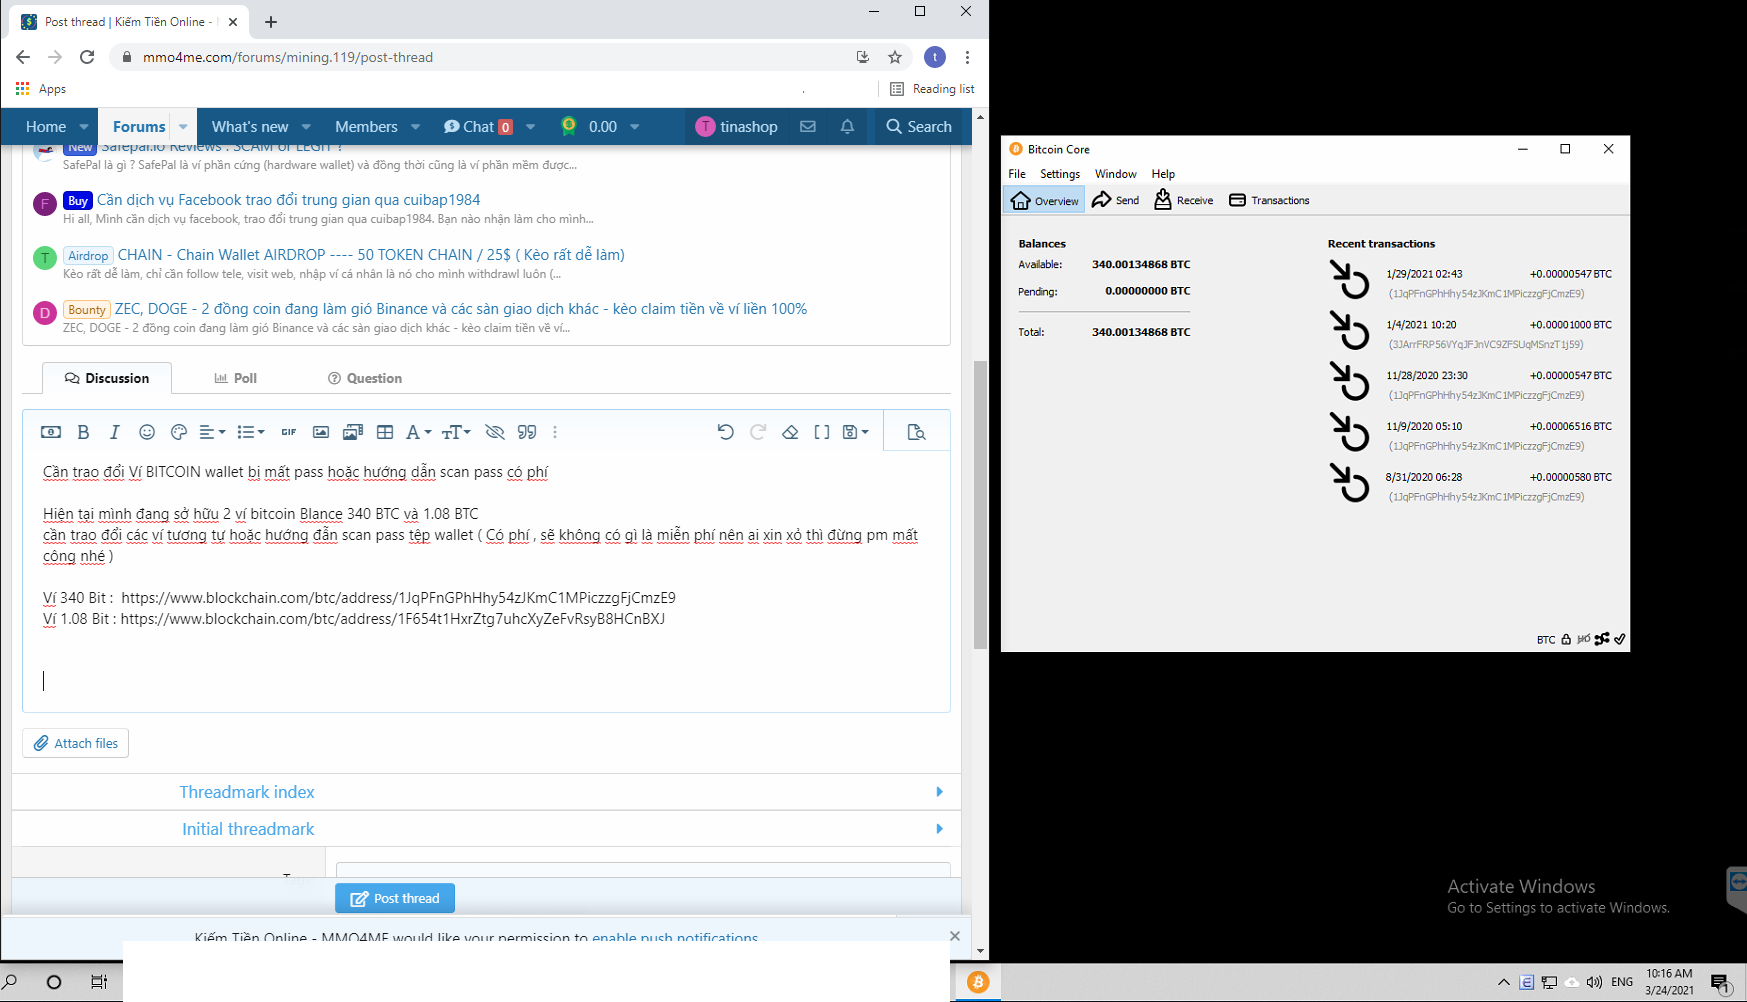The width and height of the screenshot is (1747, 1002).
Task: Open the Smilies picker in the editor
Action: pyautogui.click(x=147, y=432)
